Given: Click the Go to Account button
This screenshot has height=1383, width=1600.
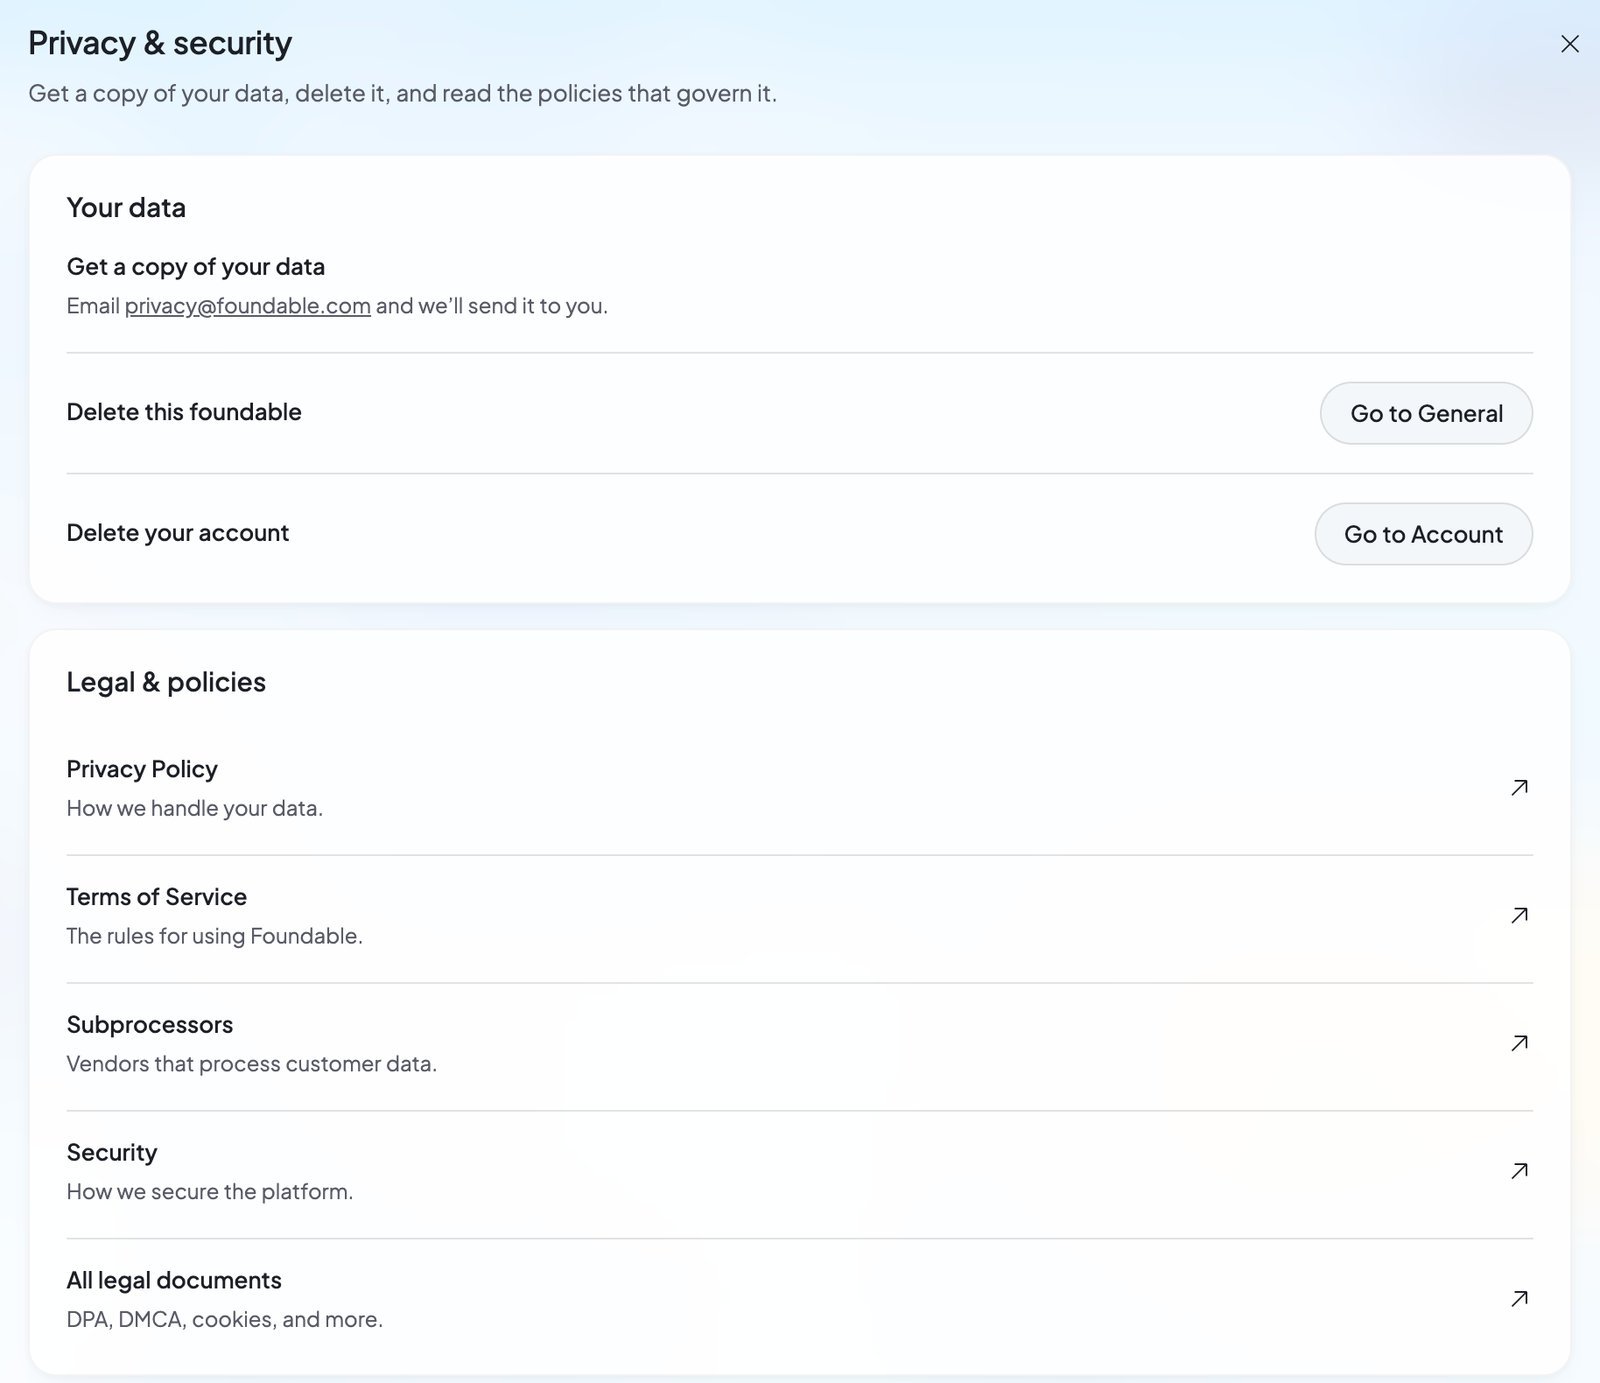Looking at the screenshot, I should tap(1423, 534).
